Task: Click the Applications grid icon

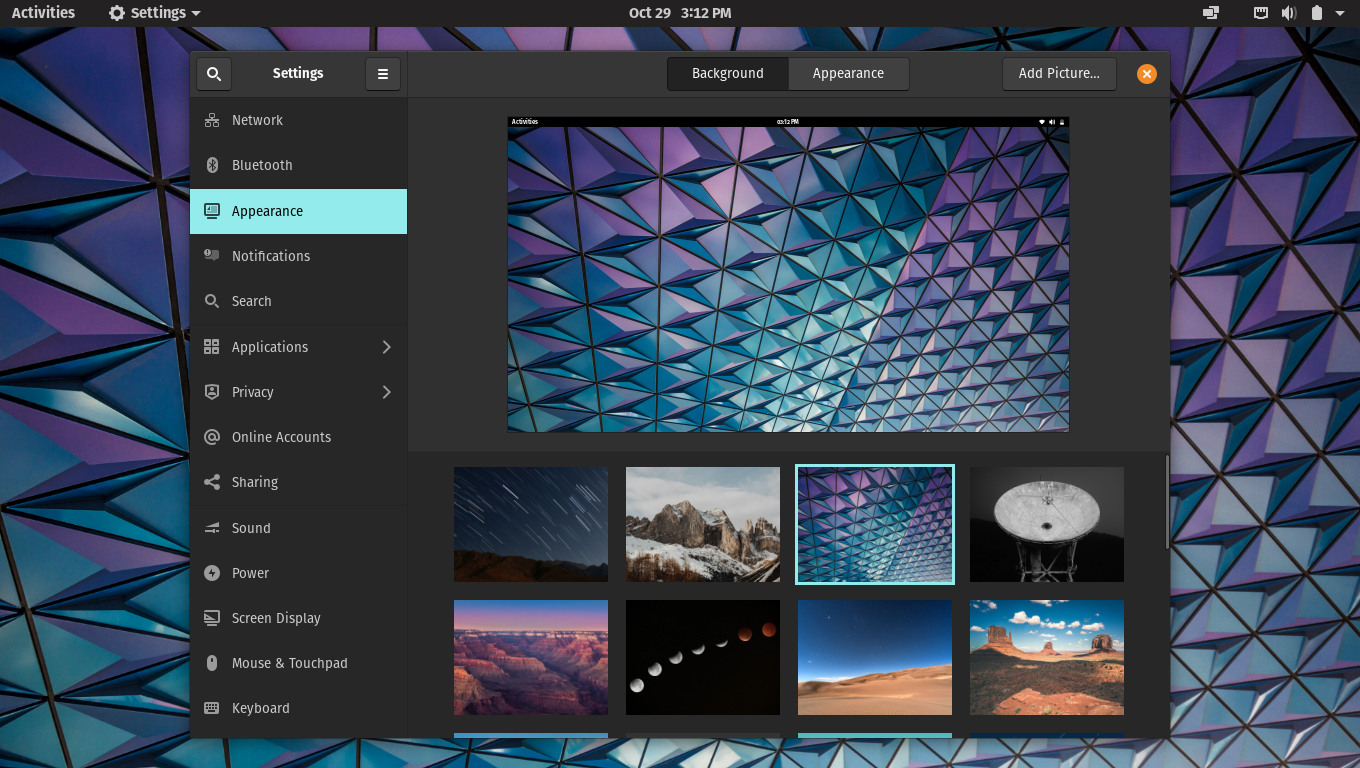Action: click(x=212, y=347)
